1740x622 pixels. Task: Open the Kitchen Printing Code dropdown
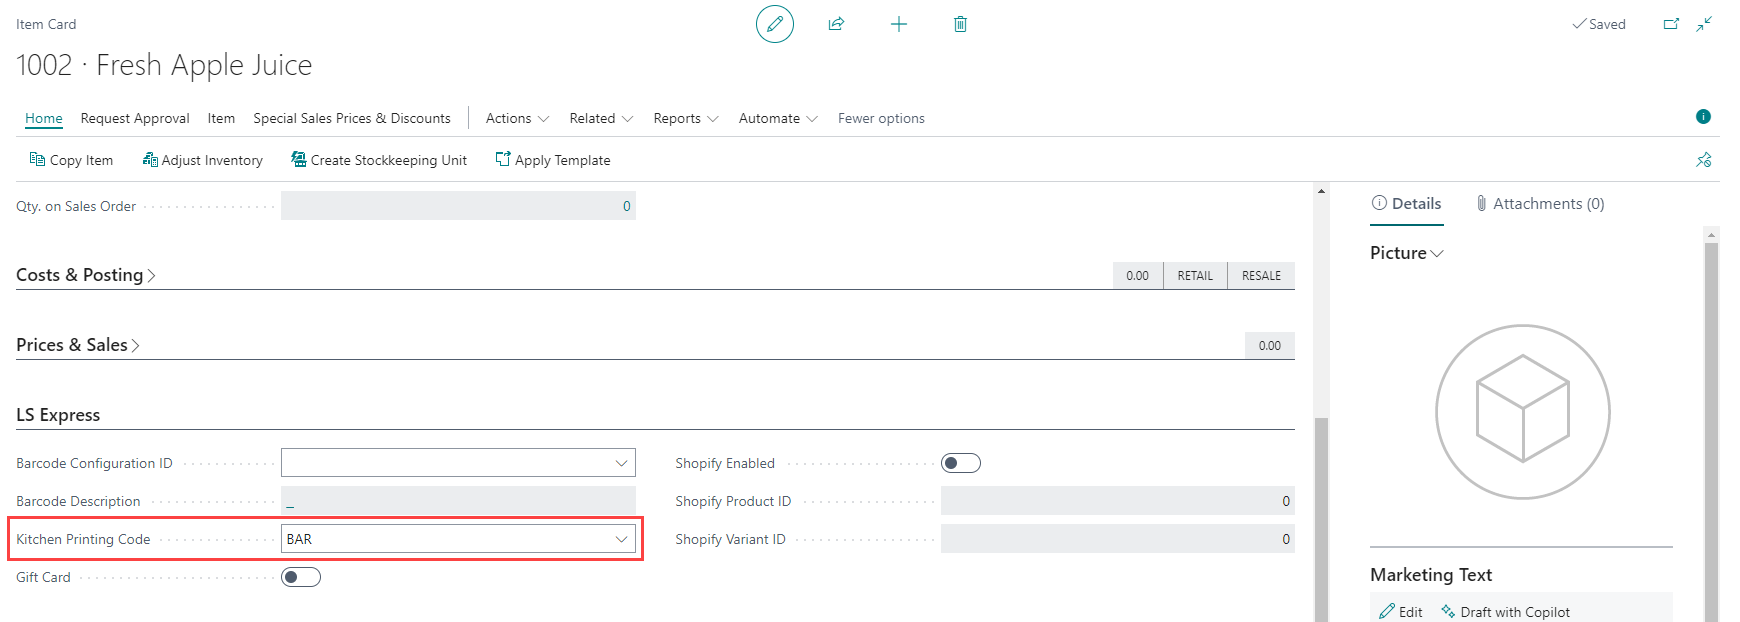(621, 539)
